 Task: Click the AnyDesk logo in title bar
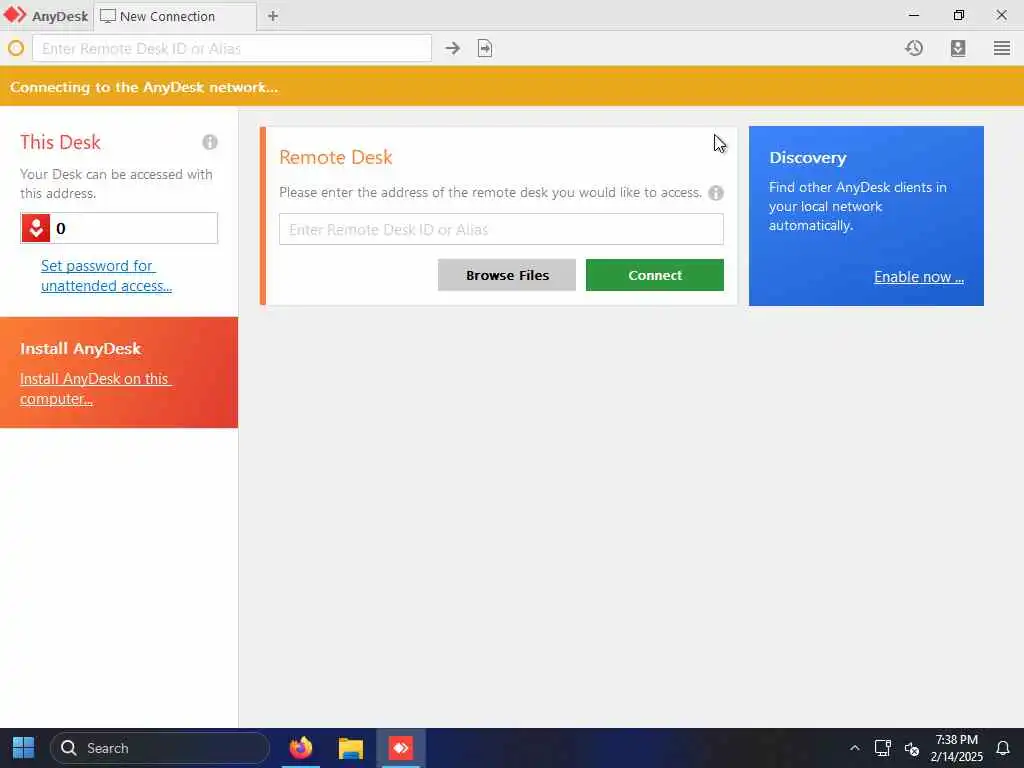[14, 15]
